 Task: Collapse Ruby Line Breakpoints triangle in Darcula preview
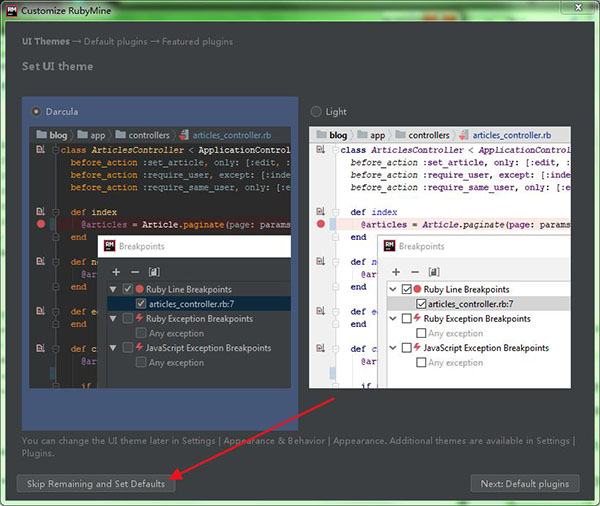113,289
